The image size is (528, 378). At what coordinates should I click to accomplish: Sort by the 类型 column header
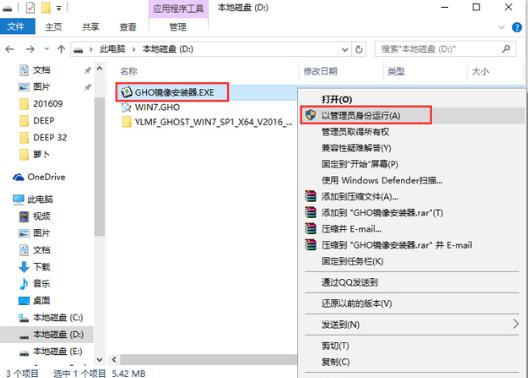(396, 71)
